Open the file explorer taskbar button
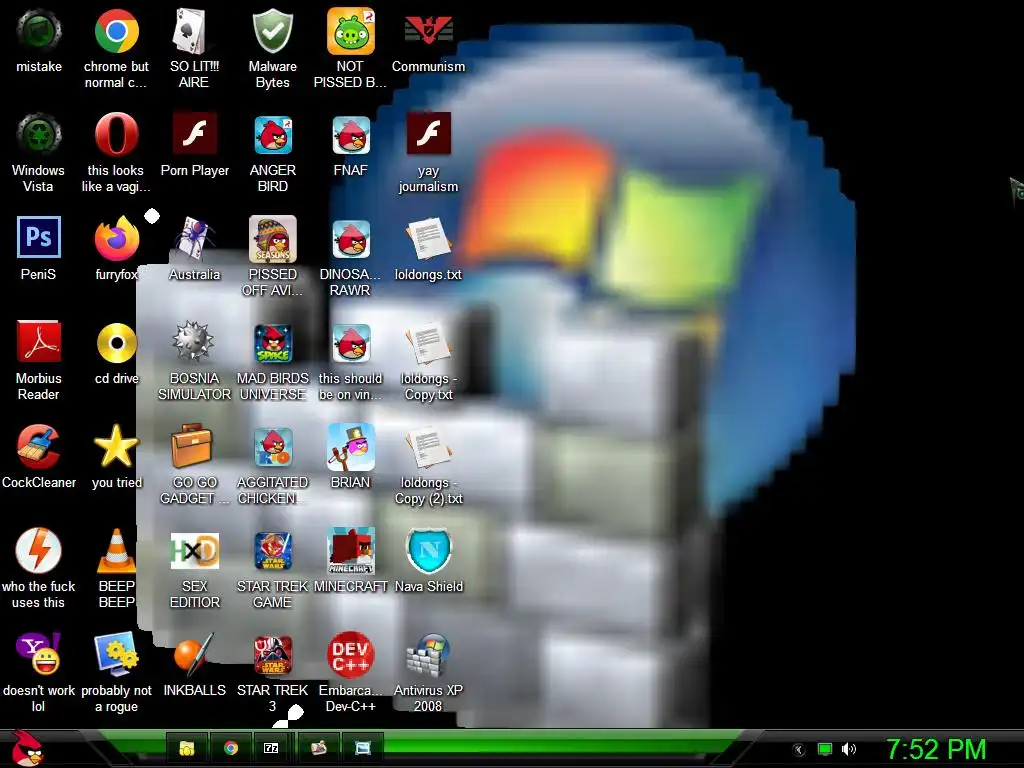1024x768 pixels. pos(187,748)
